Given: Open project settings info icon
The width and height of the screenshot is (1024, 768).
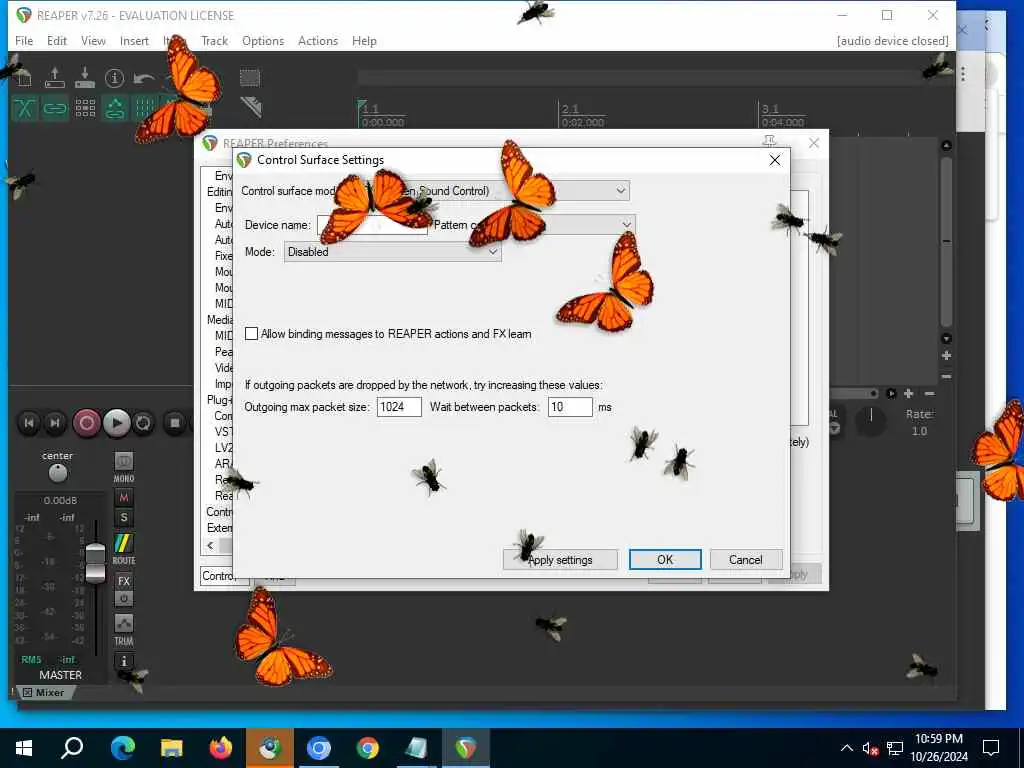Looking at the screenshot, I should [x=114, y=78].
